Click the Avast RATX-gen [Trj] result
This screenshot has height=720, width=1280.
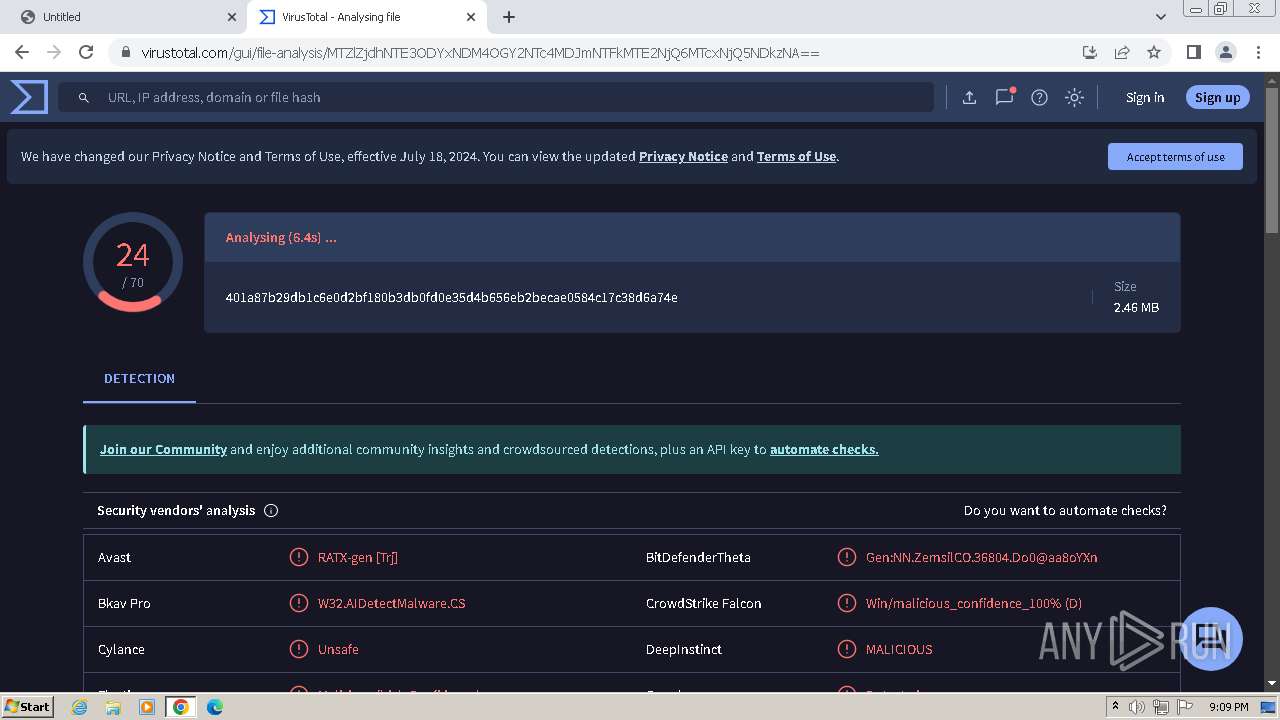pyautogui.click(x=358, y=557)
